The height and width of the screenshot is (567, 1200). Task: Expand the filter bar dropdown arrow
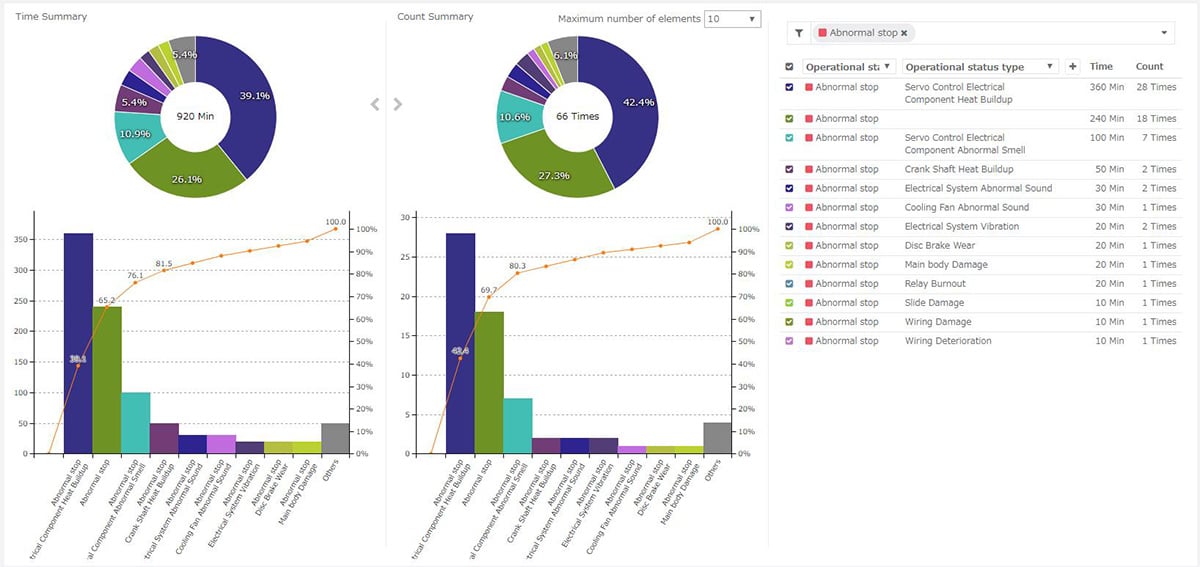pos(1166,33)
